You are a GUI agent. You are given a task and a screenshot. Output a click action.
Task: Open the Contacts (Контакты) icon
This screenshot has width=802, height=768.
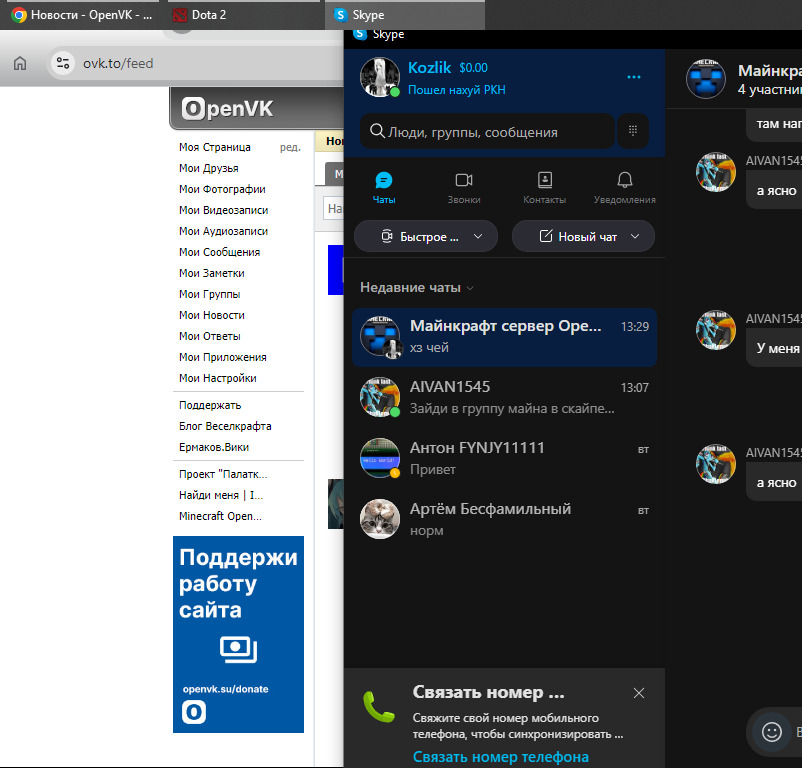(x=545, y=180)
